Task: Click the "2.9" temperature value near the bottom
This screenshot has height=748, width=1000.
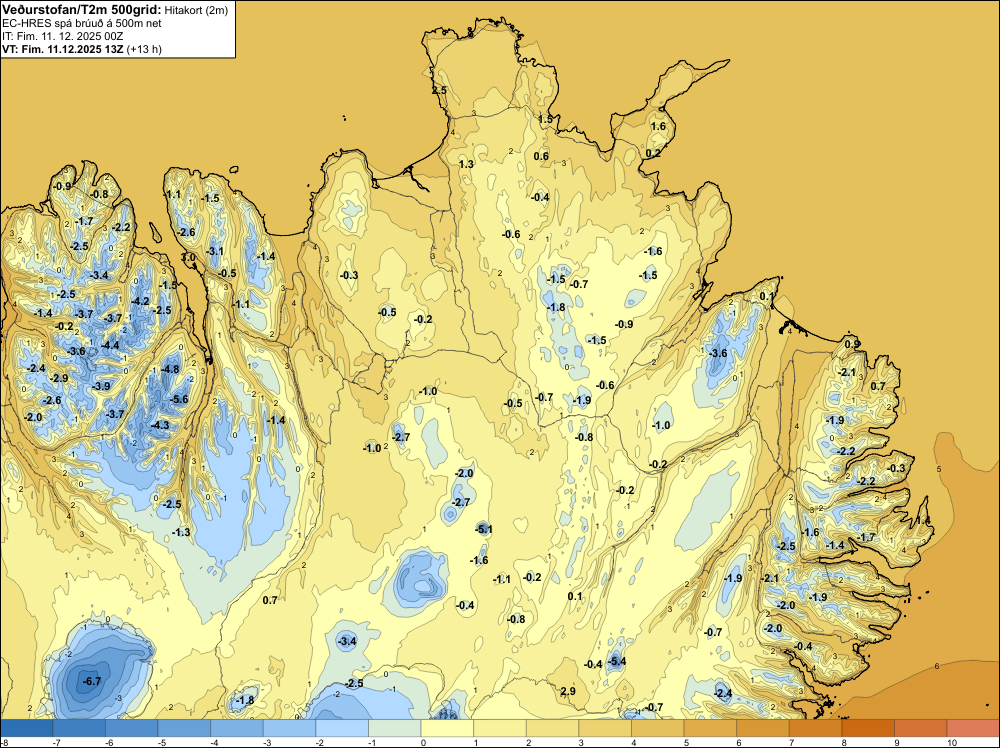Action: (x=568, y=691)
